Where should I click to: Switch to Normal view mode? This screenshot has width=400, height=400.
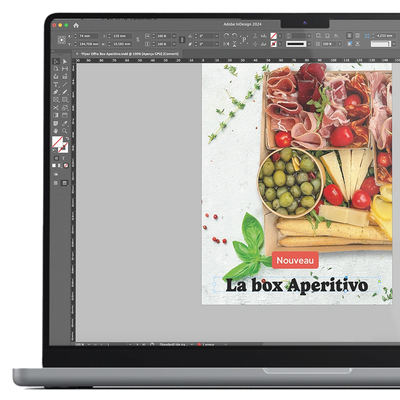[56, 183]
